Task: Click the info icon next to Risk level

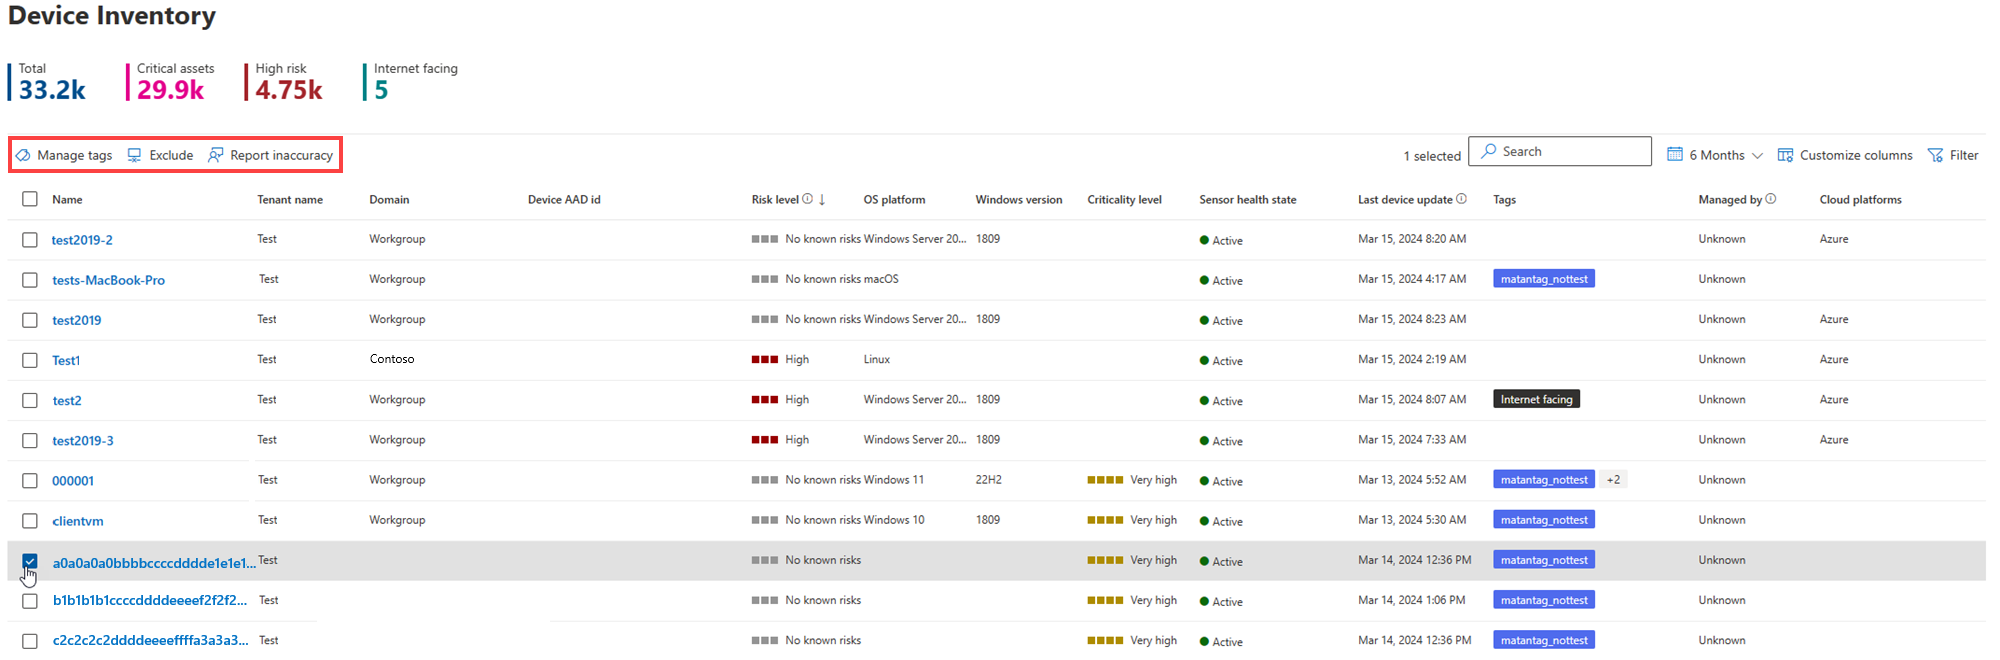Action: tap(808, 199)
